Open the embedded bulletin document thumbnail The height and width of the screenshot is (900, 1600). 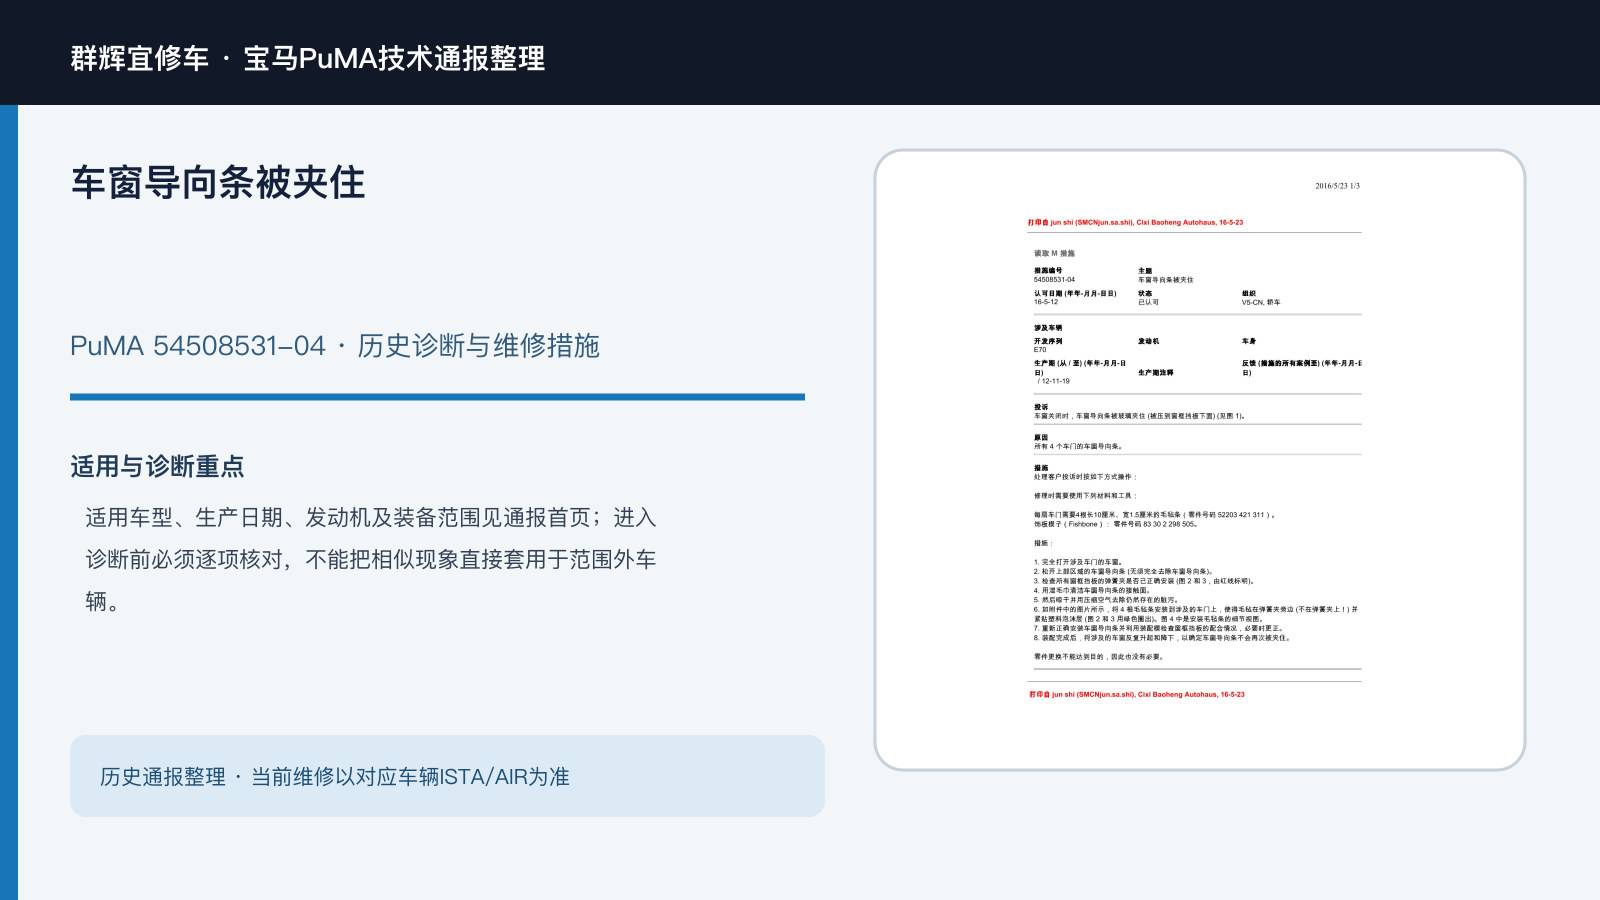click(x=1200, y=460)
